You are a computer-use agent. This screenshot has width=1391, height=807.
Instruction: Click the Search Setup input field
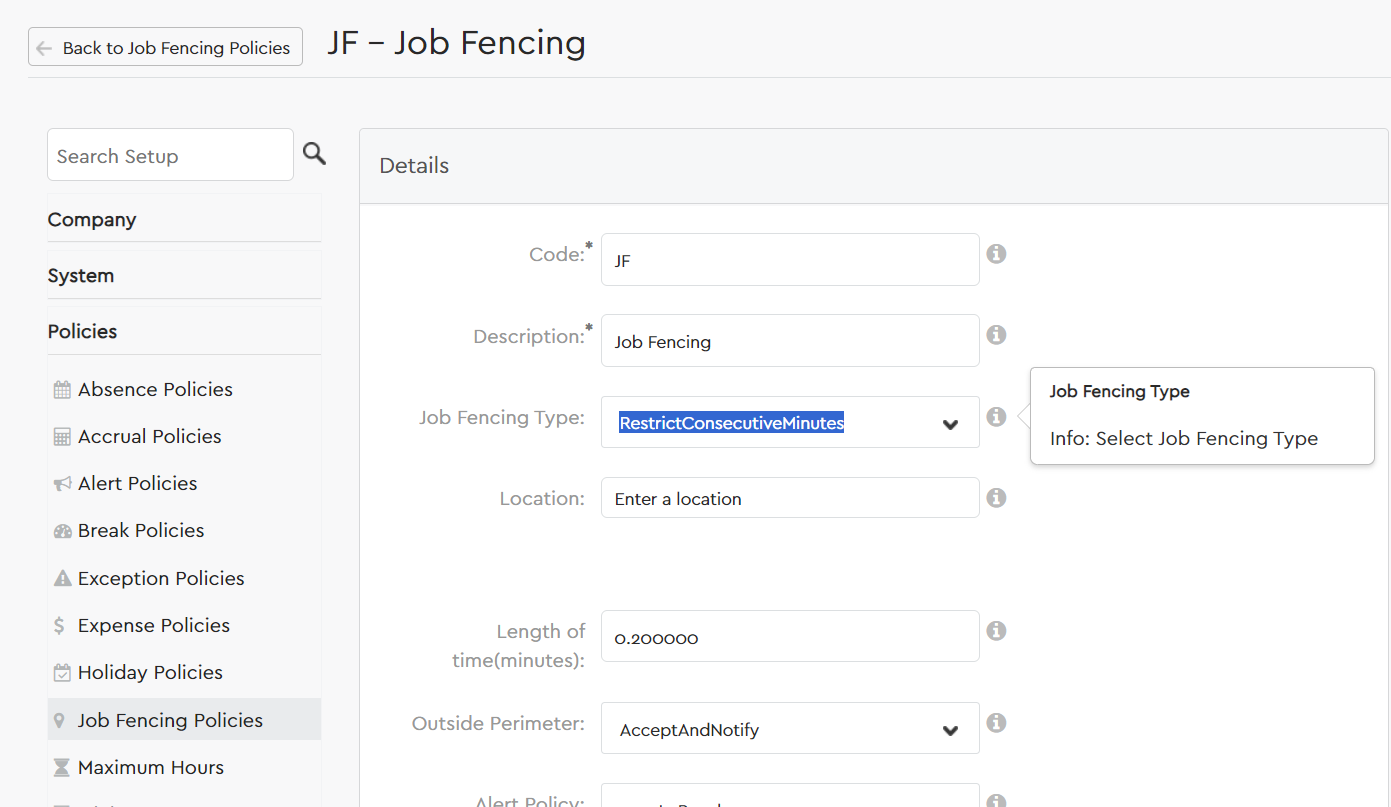pyautogui.click(x=170, y=156)
